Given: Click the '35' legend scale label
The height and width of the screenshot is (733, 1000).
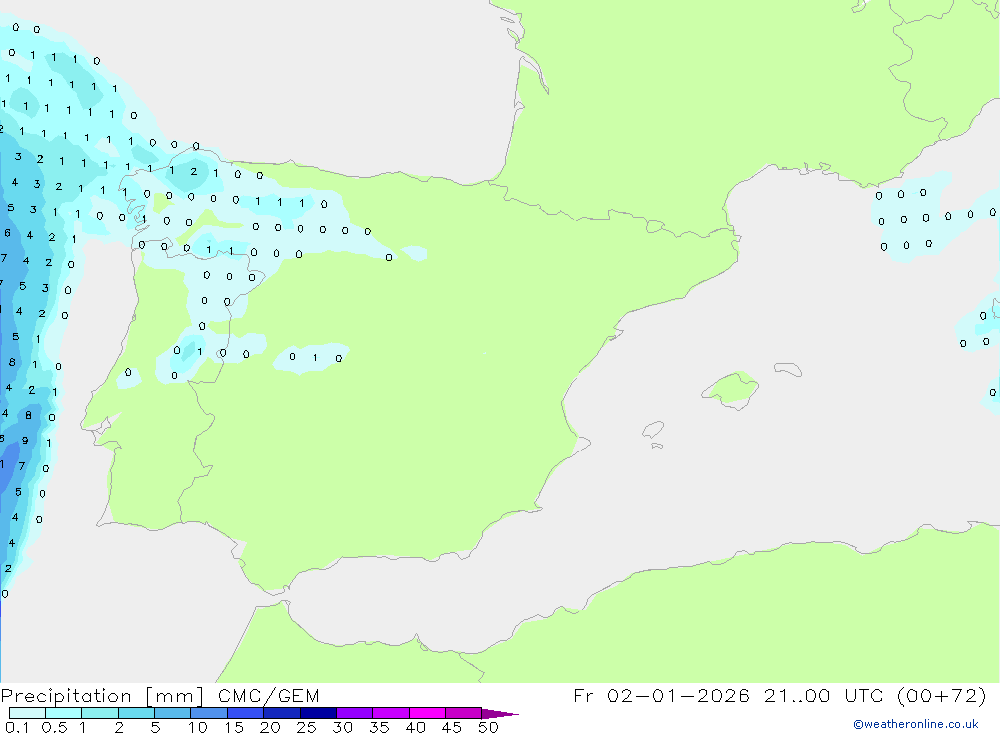Looking at the screenshot, I should tap(379, 727).
